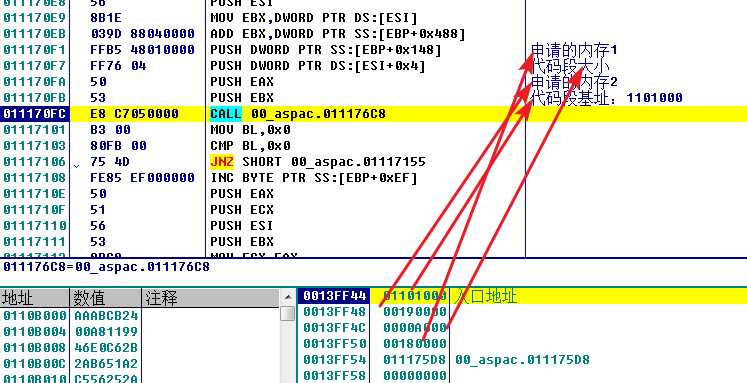Select stack address 0013FF54

pyautogui.click(x=335, y=360)
